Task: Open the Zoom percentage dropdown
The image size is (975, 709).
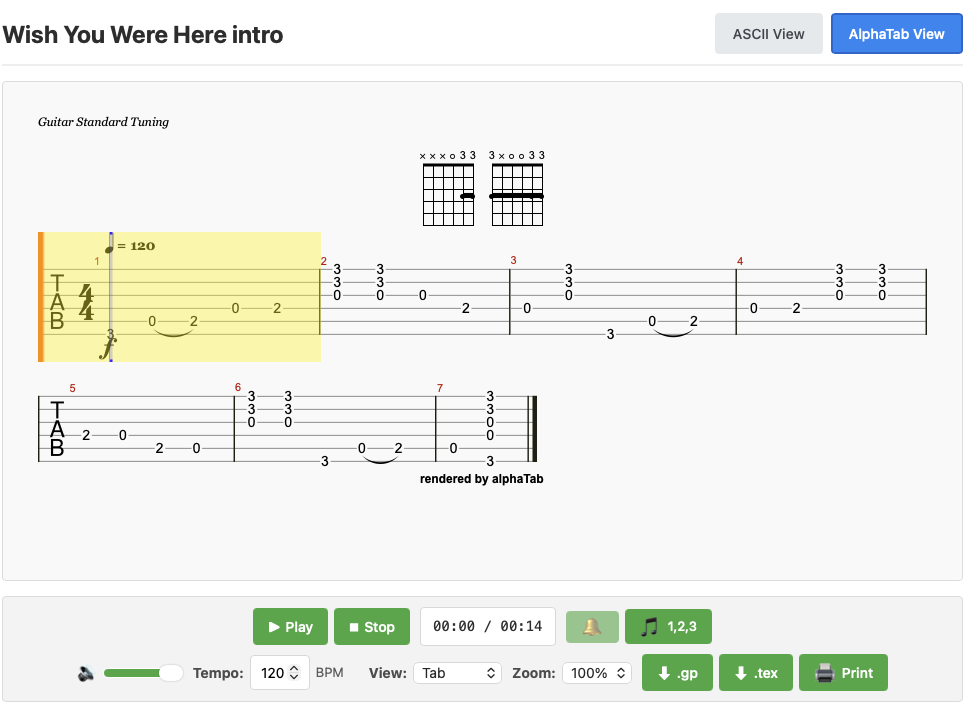Action: (x=597, y=673)
